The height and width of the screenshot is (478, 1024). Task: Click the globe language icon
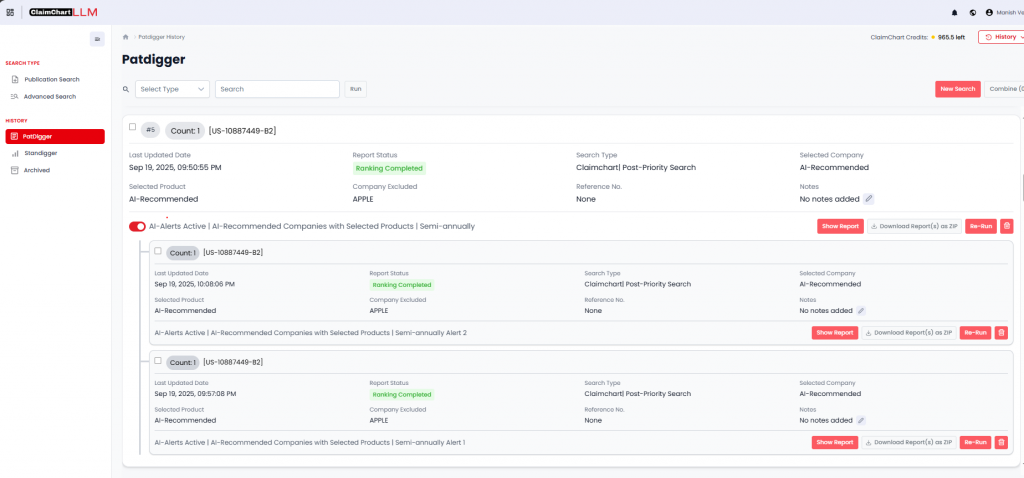(972, 12)
